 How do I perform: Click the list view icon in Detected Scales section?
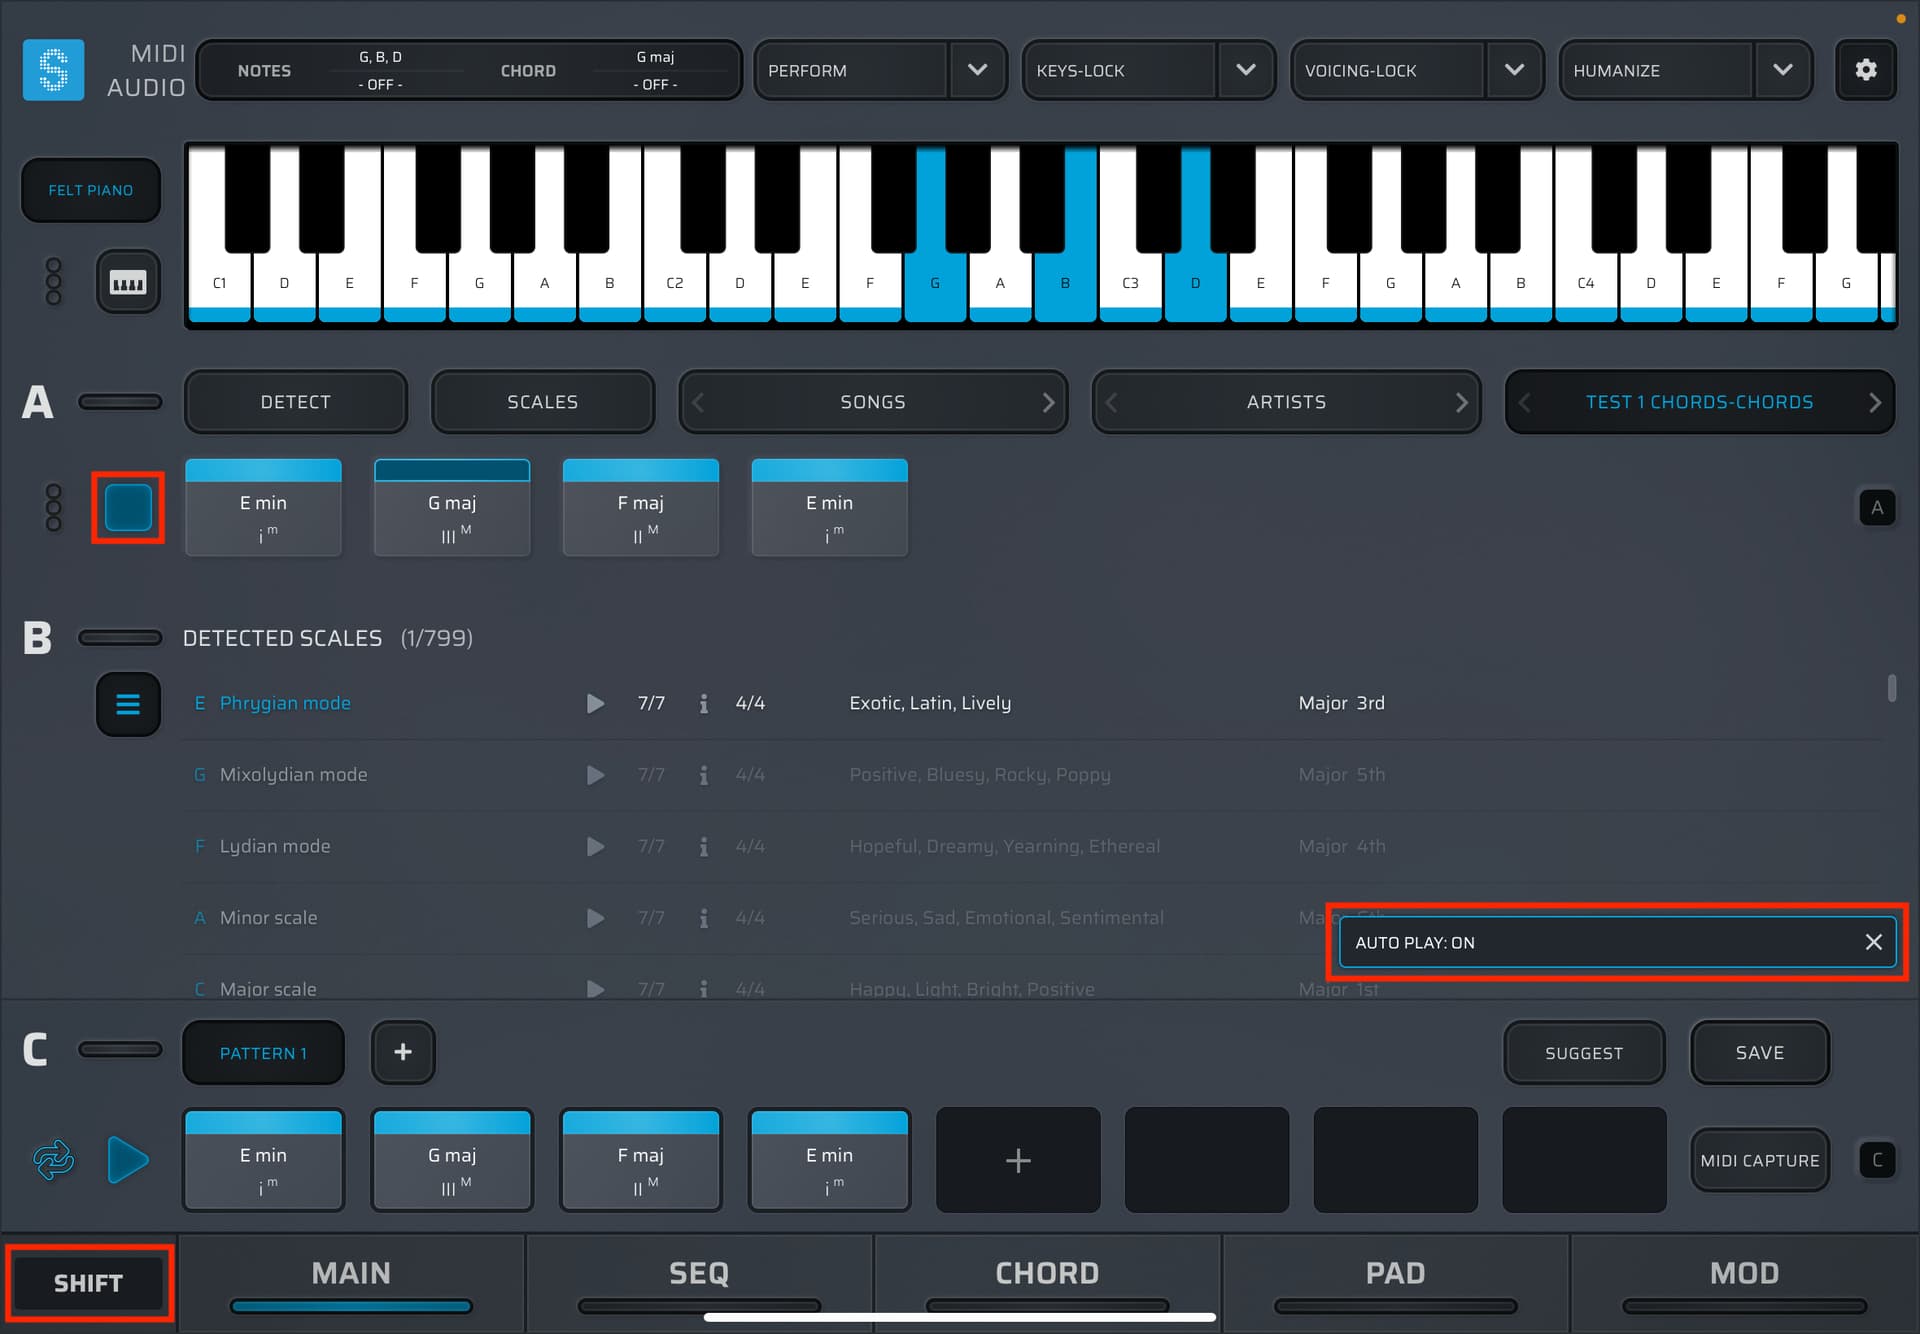tap(127, 704)
